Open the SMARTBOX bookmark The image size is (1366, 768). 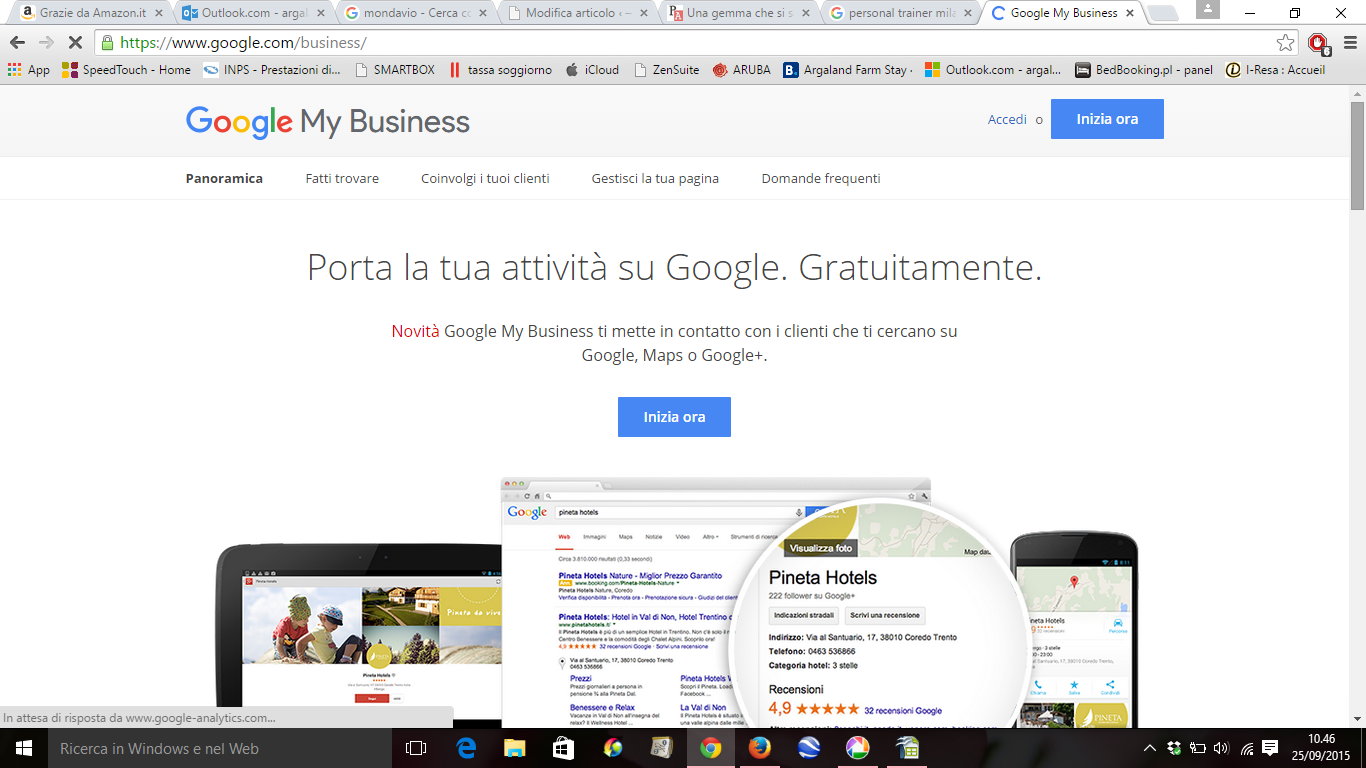pyautogui.click(x=395, y=70)
